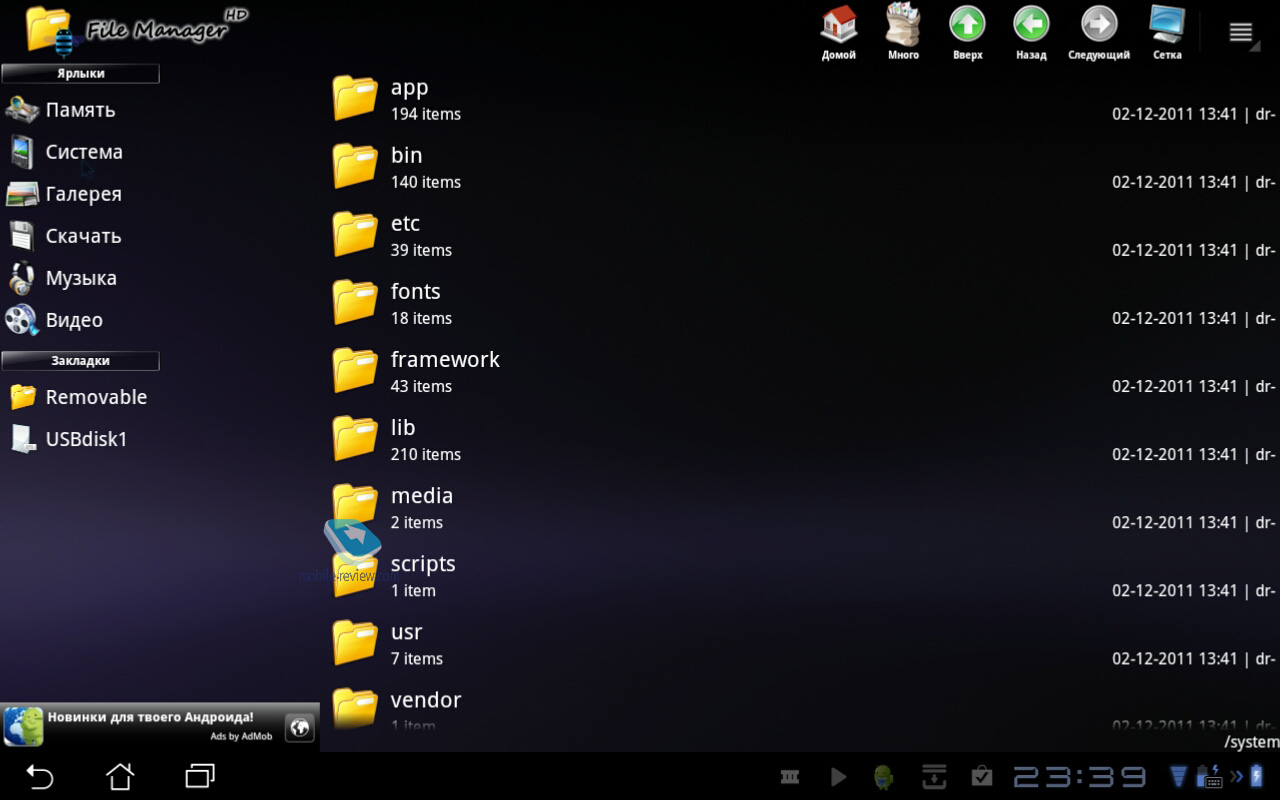Open the system clock 23:39
The image size is (1280, 800).
1080,776
